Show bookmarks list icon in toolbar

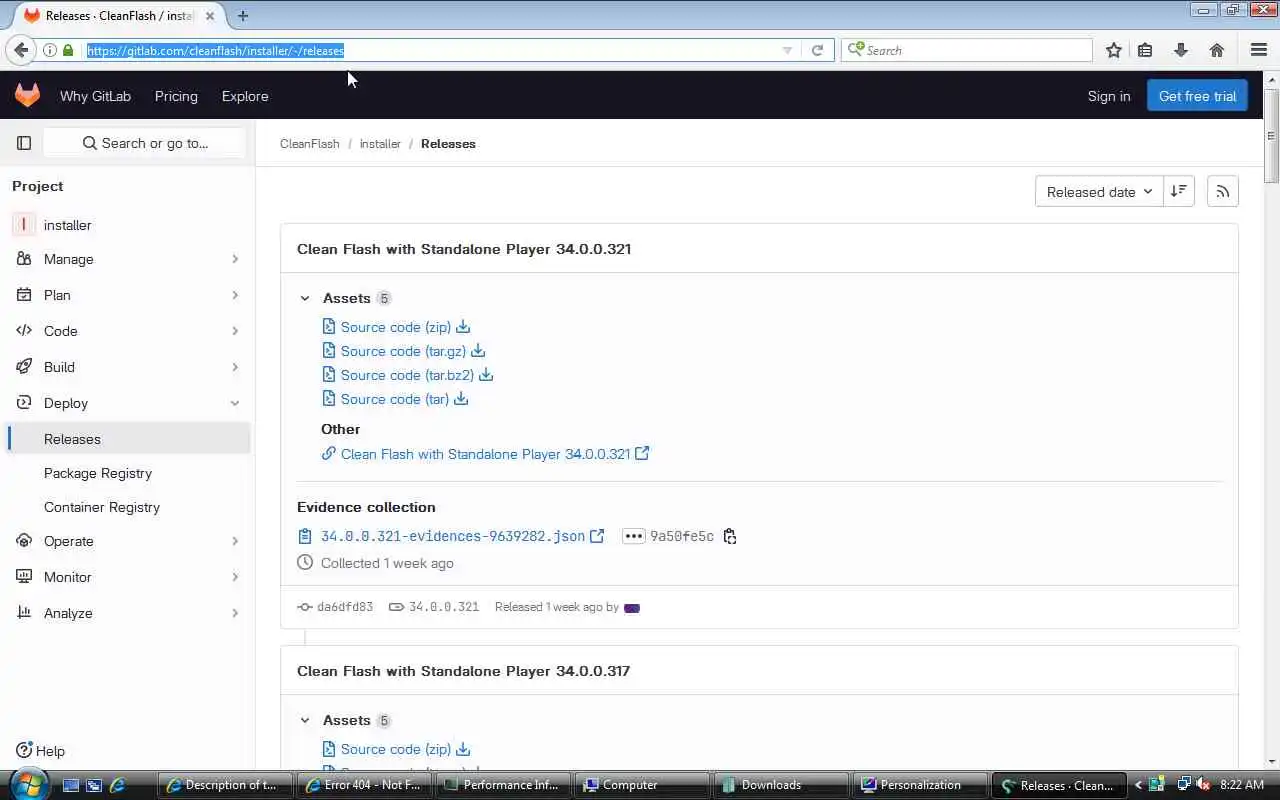tap(1145, 50)
